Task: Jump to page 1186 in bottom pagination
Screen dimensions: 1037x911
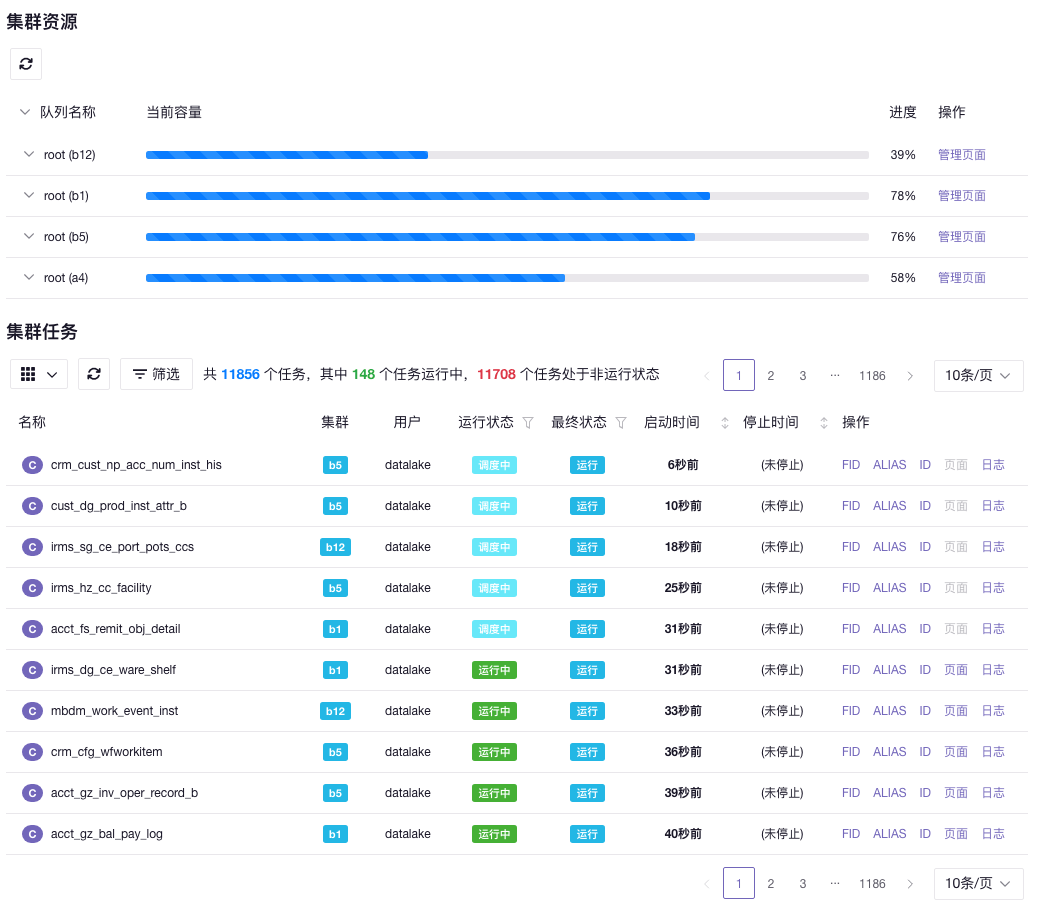Action: (872, 884)
